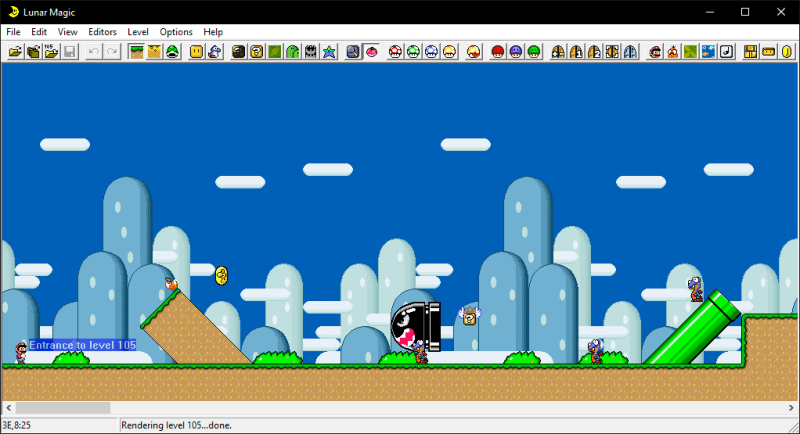800x434 pixels.
Task: Open the overworld editor via gray castle icon
Action: tap(311, 52)
